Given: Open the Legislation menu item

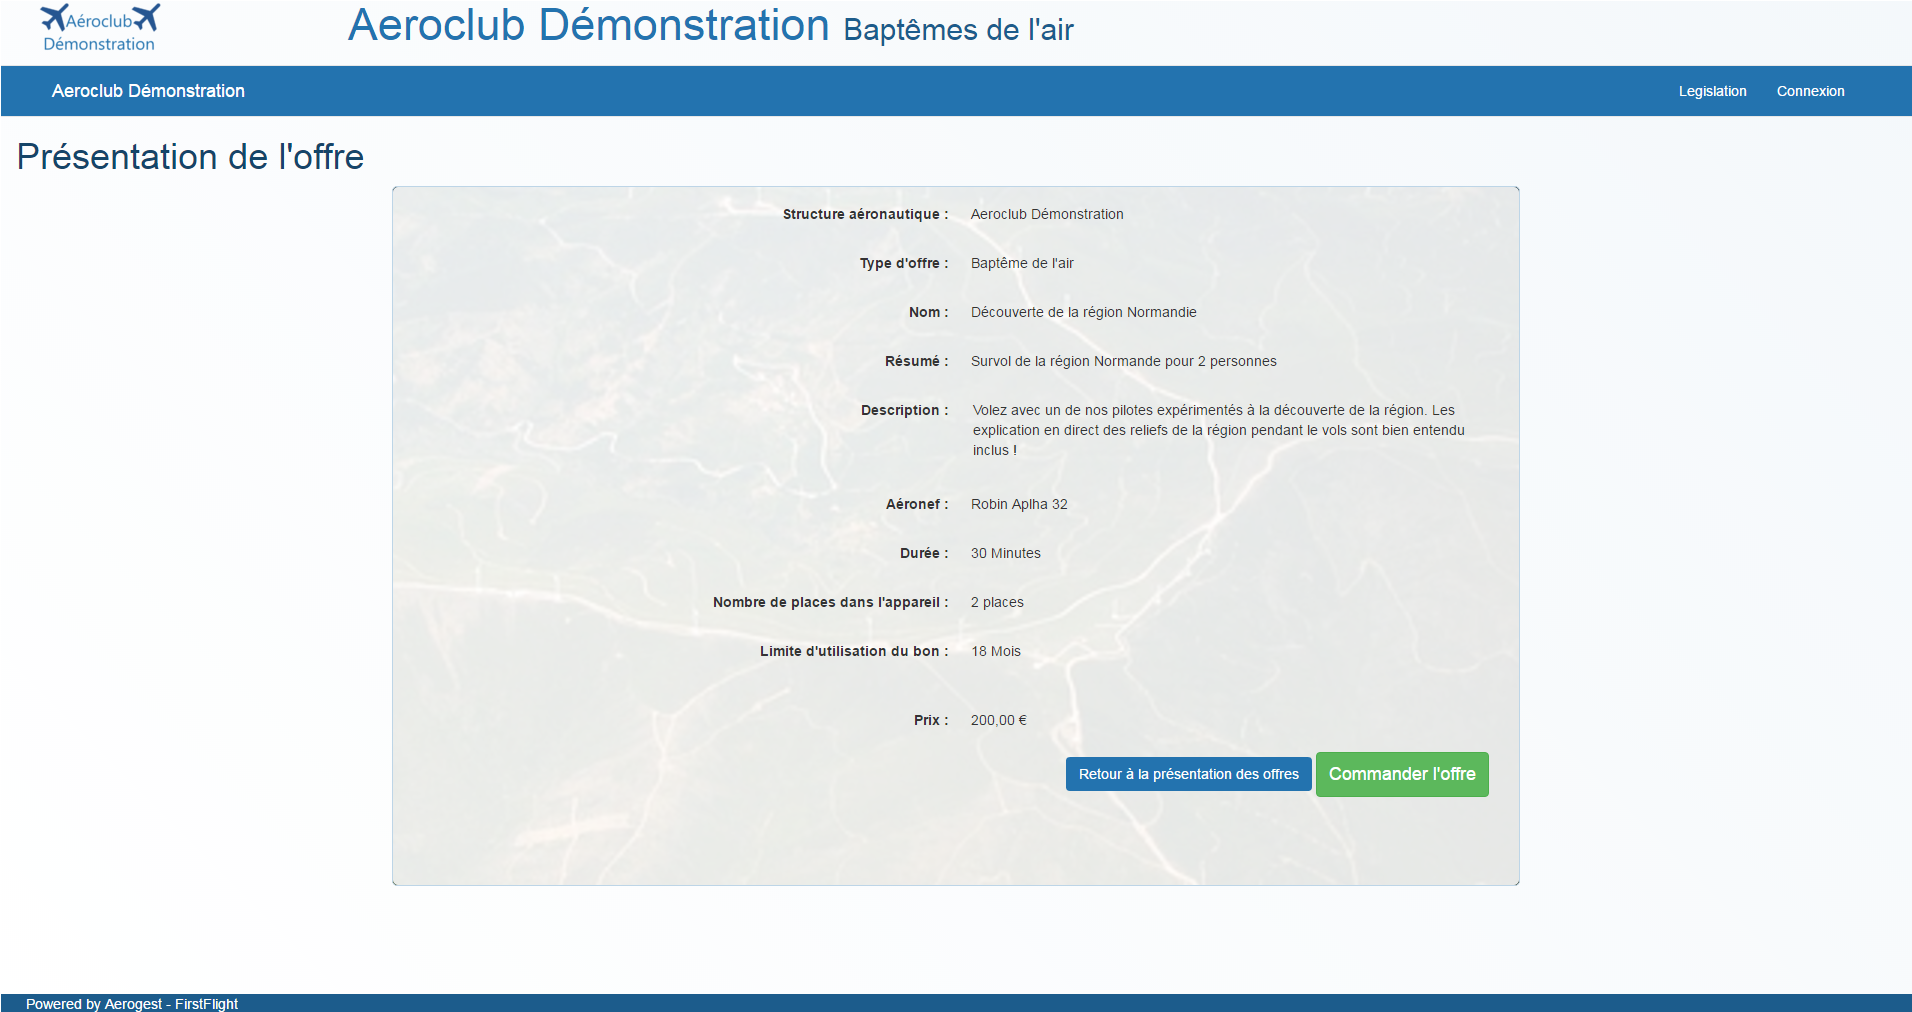Looking at the screenshot, I should coord(1712,91).
